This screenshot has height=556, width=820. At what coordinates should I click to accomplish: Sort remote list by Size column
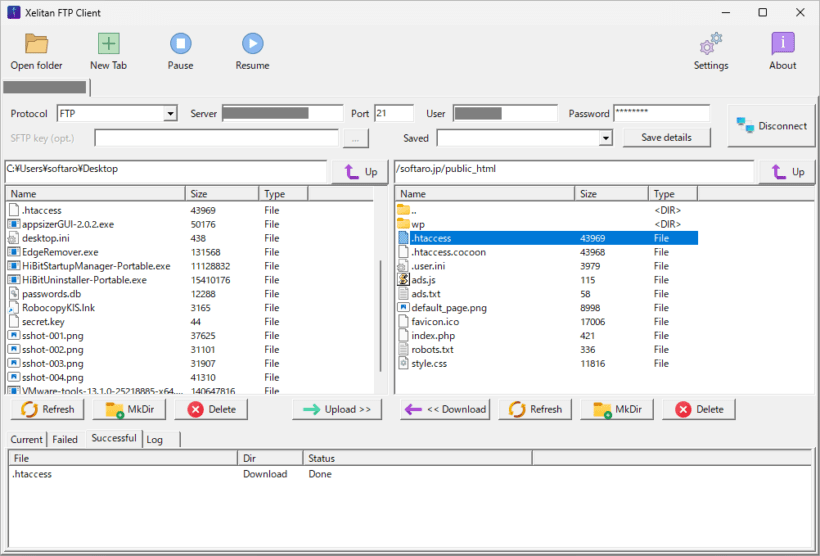(x=611, y=194)
